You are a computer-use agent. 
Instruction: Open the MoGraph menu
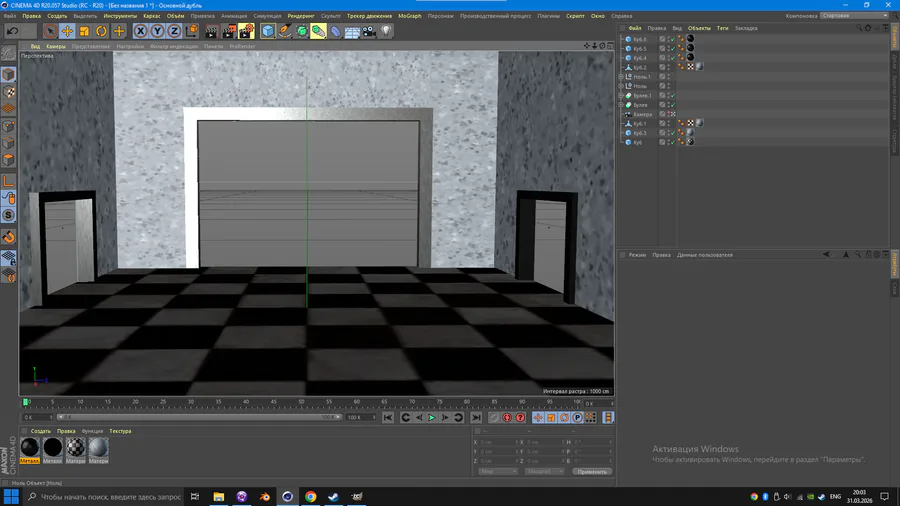click(x=409, y=16)
